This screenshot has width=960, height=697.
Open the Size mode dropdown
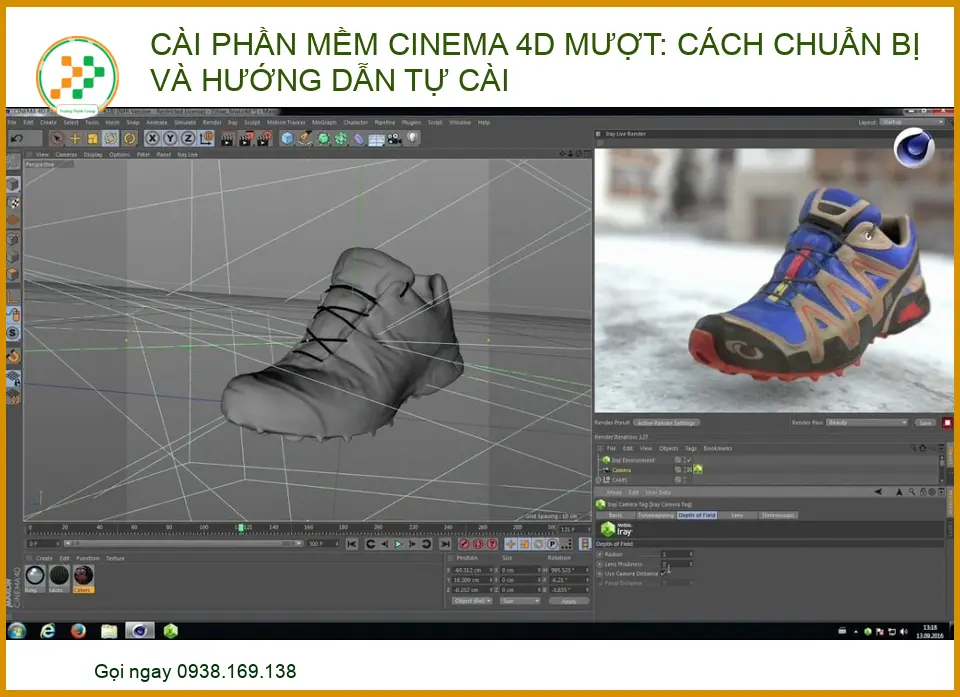coord(520,601)
